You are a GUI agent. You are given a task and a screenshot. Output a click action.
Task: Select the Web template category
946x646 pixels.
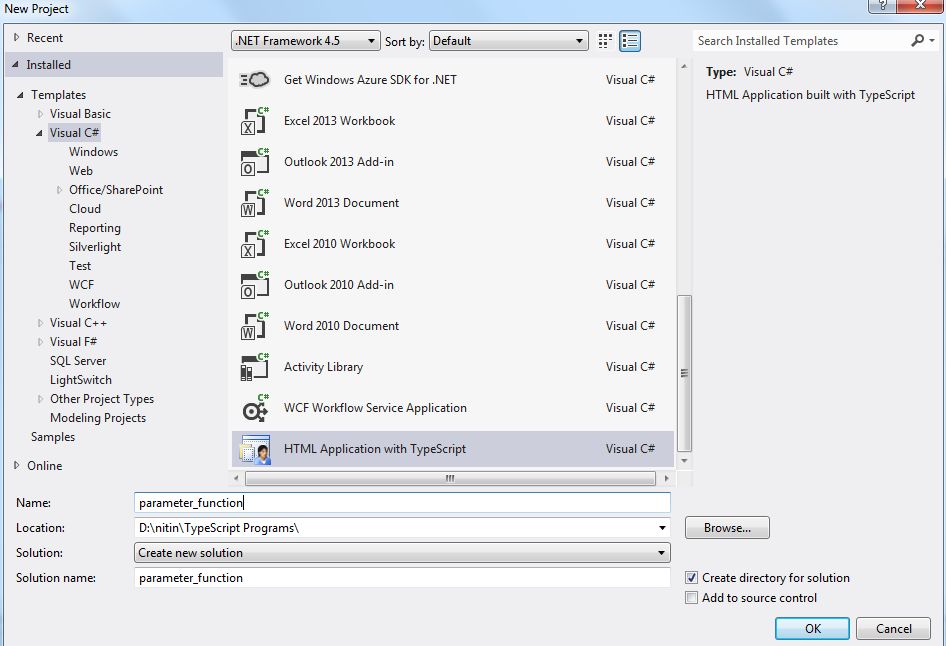(x=81, y=171)
